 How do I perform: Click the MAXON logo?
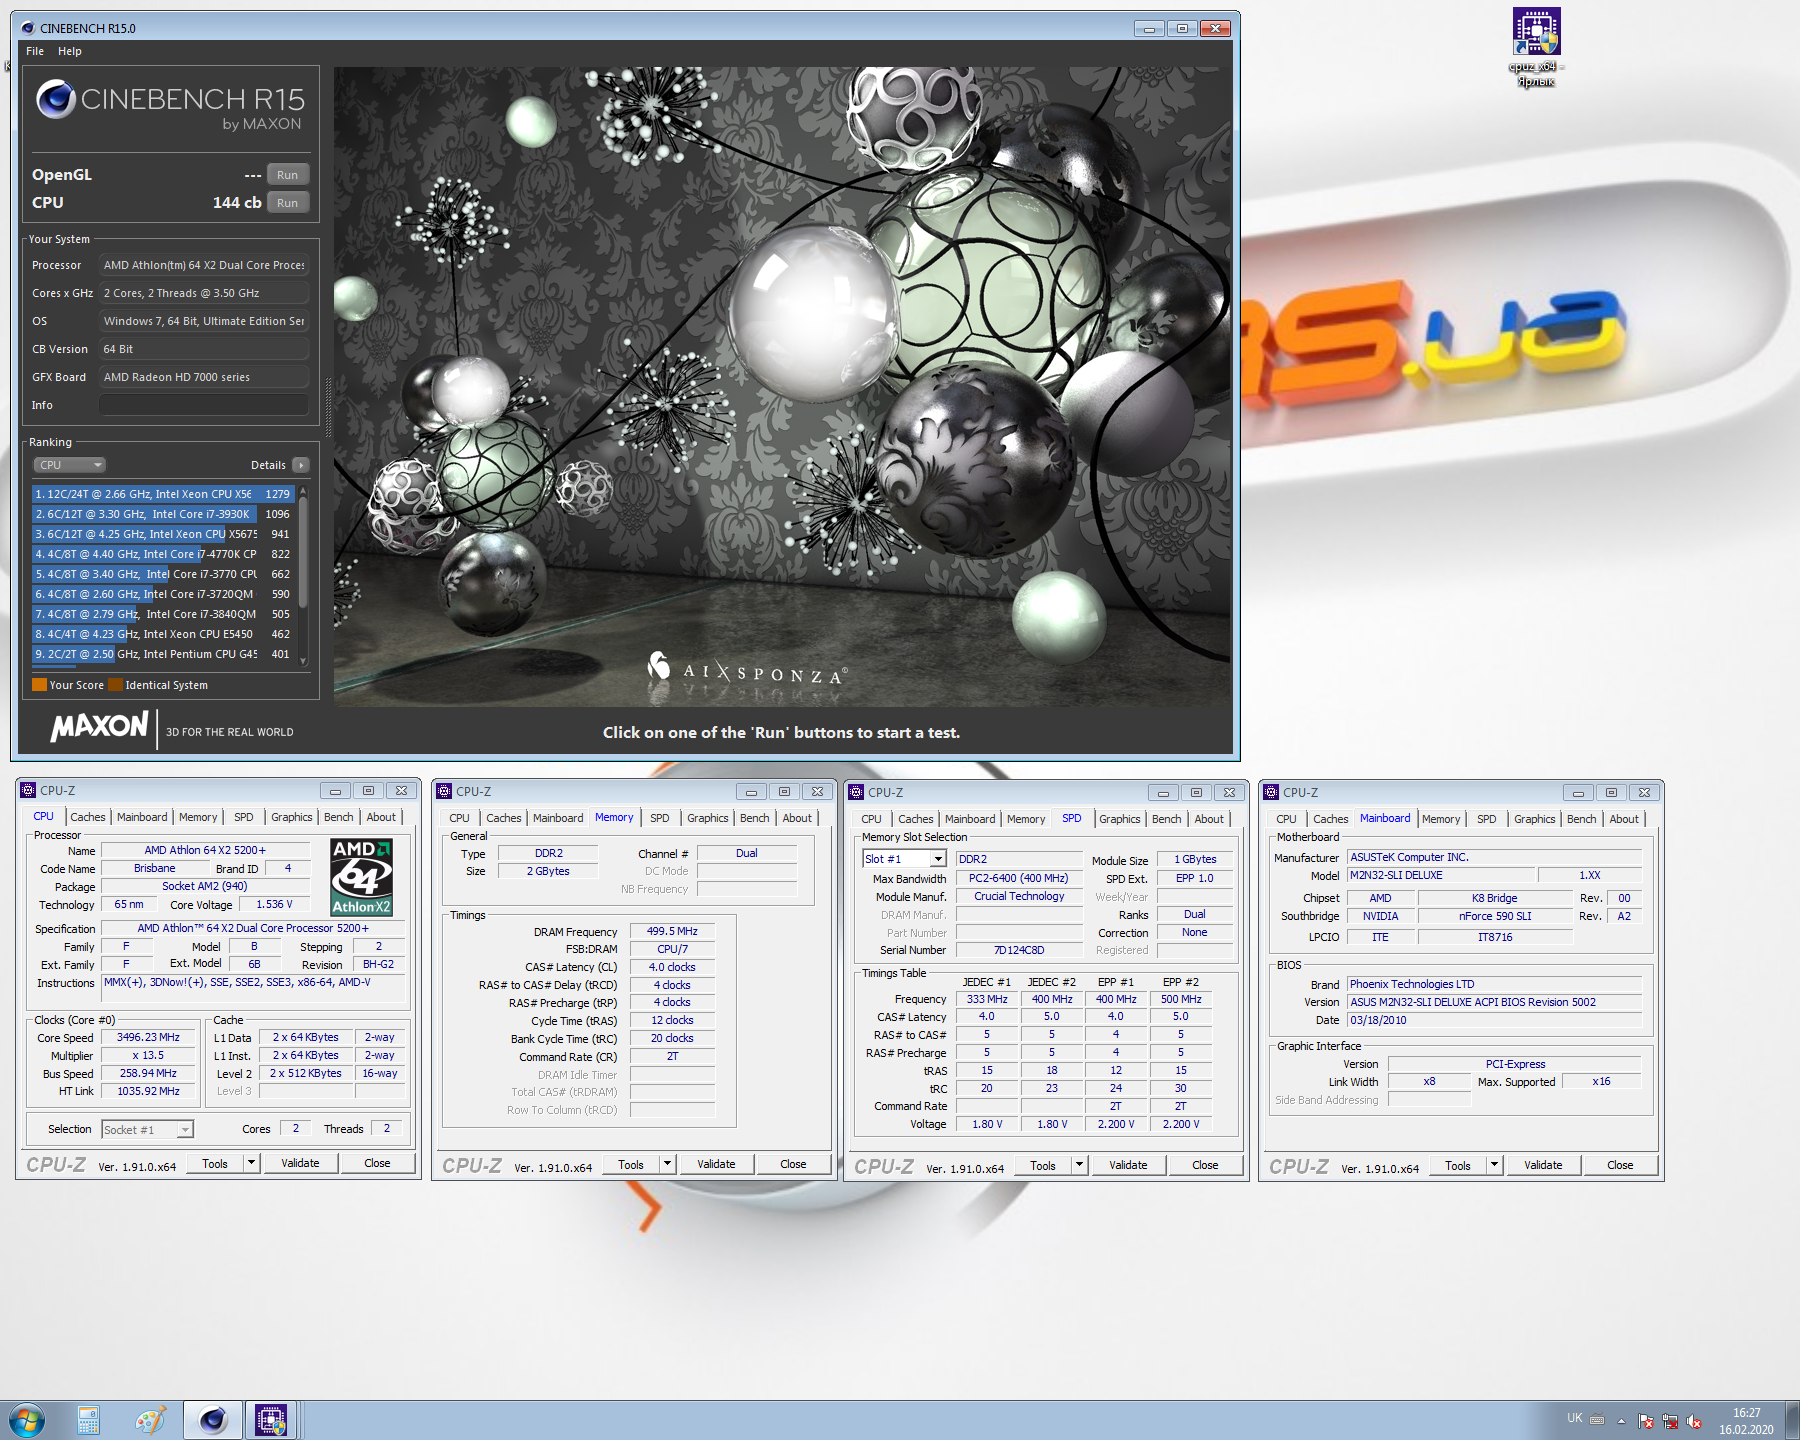tap(100, 727)
